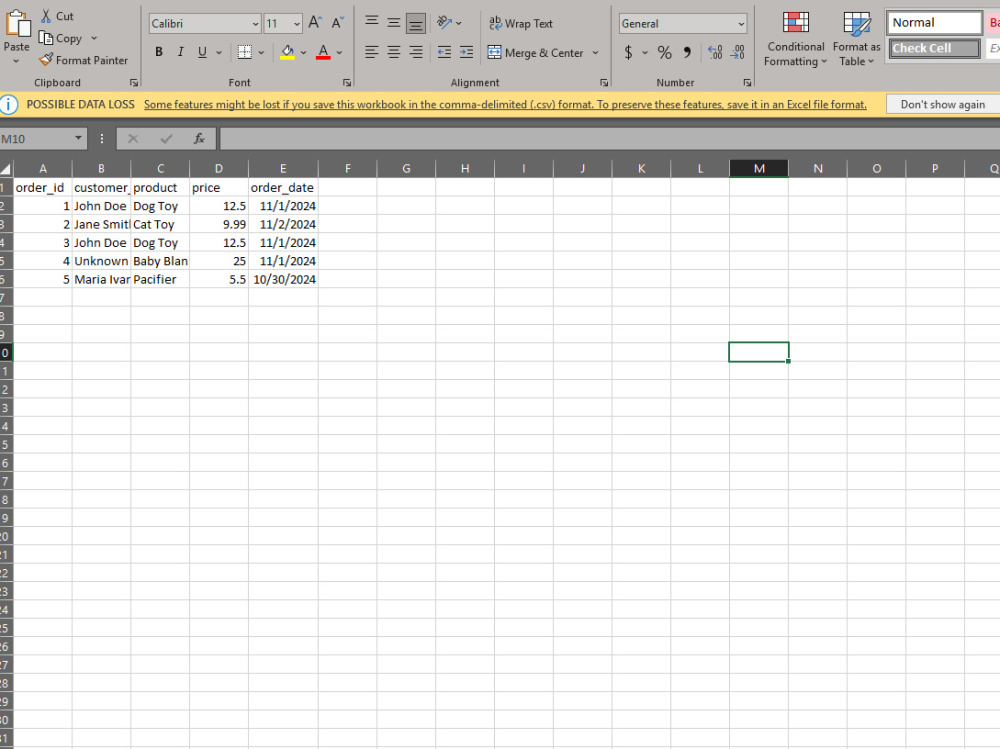Increase the indent level
This screenshot has width=1000, height=749.
pos(466,52)
